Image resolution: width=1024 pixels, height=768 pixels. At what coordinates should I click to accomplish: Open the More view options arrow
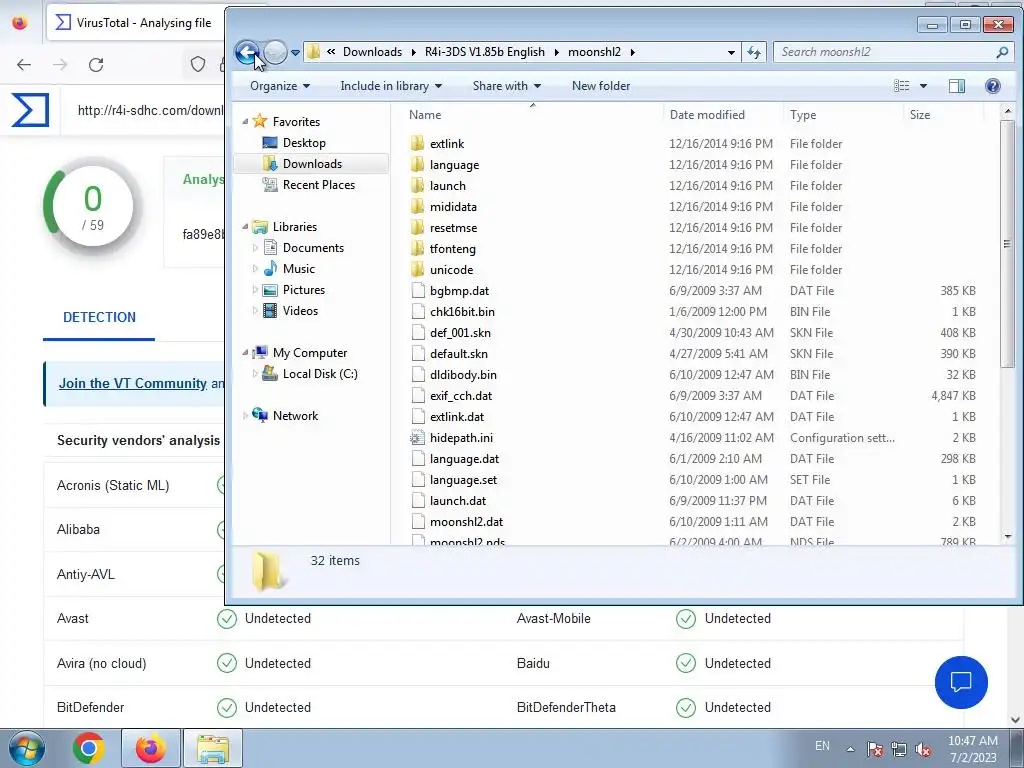pos(923,86)
